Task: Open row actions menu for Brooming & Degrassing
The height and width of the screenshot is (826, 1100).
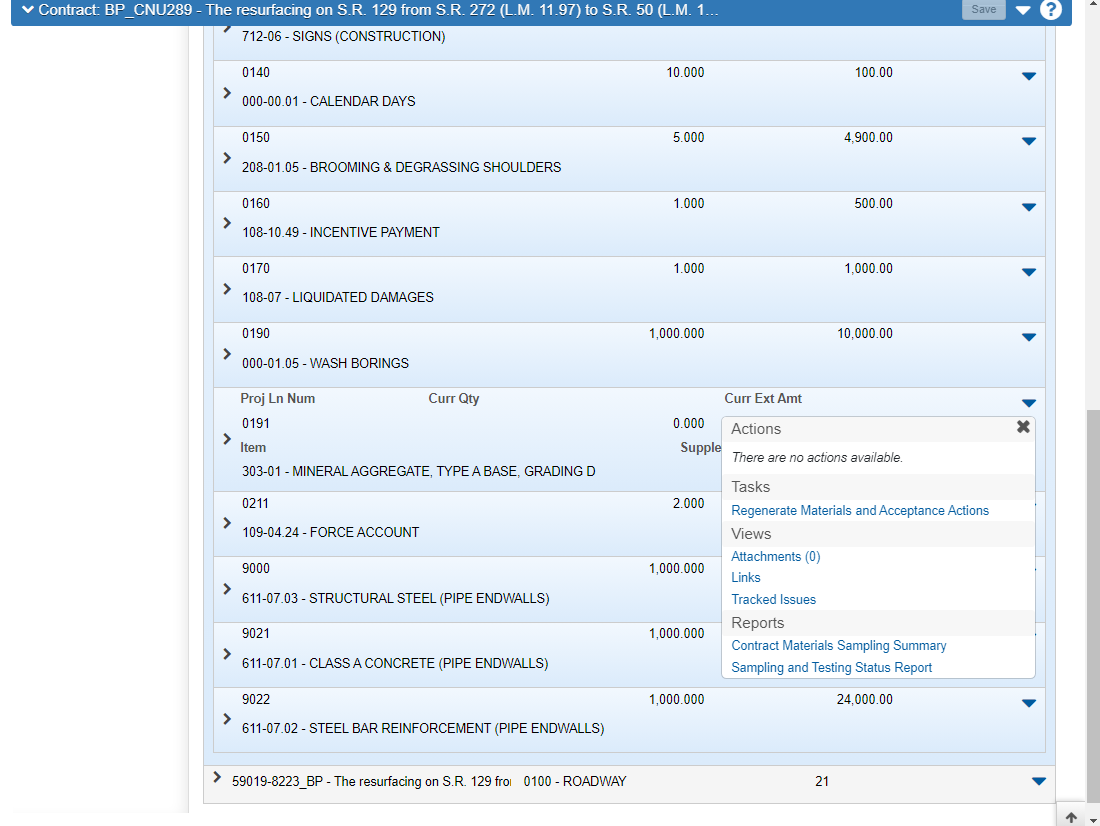Action: [1028, 141]
